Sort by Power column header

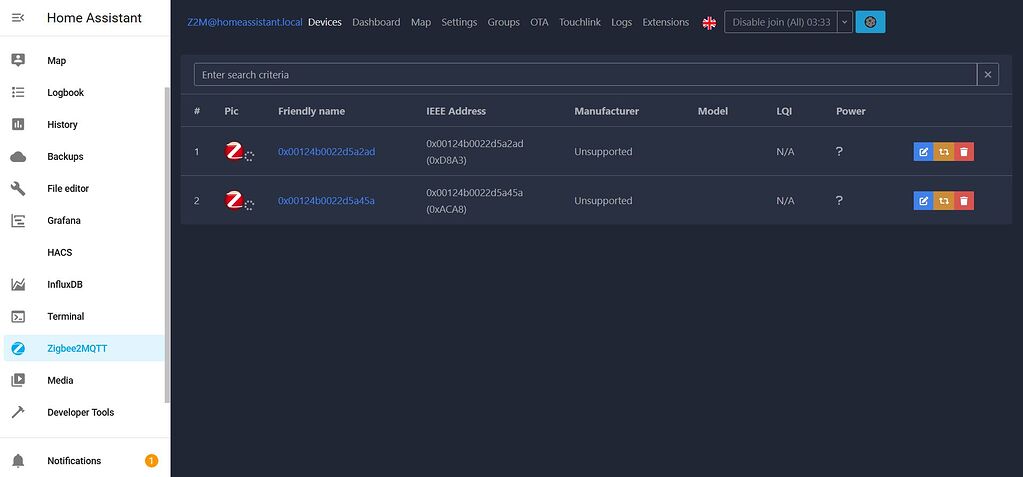pos(851,111)
